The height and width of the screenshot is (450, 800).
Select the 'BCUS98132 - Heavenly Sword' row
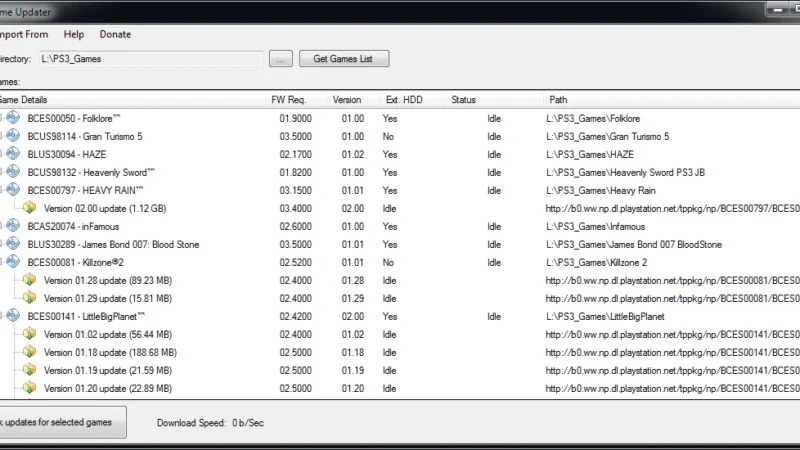pyautogui.click(x=91, y=172)
